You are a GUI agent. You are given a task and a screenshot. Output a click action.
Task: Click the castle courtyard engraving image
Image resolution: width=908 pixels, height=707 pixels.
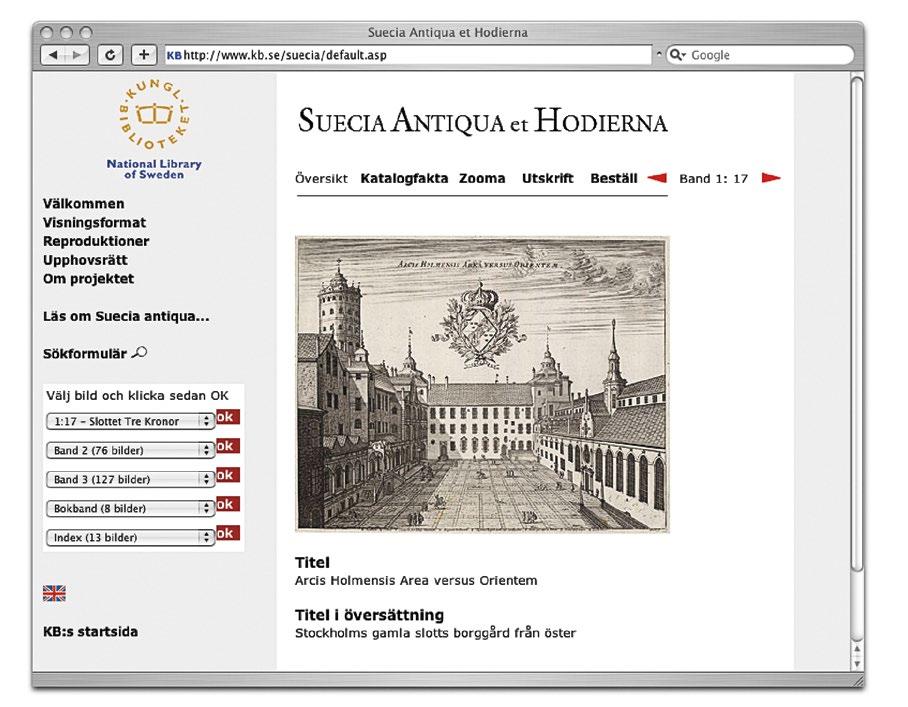coord(482,384)
